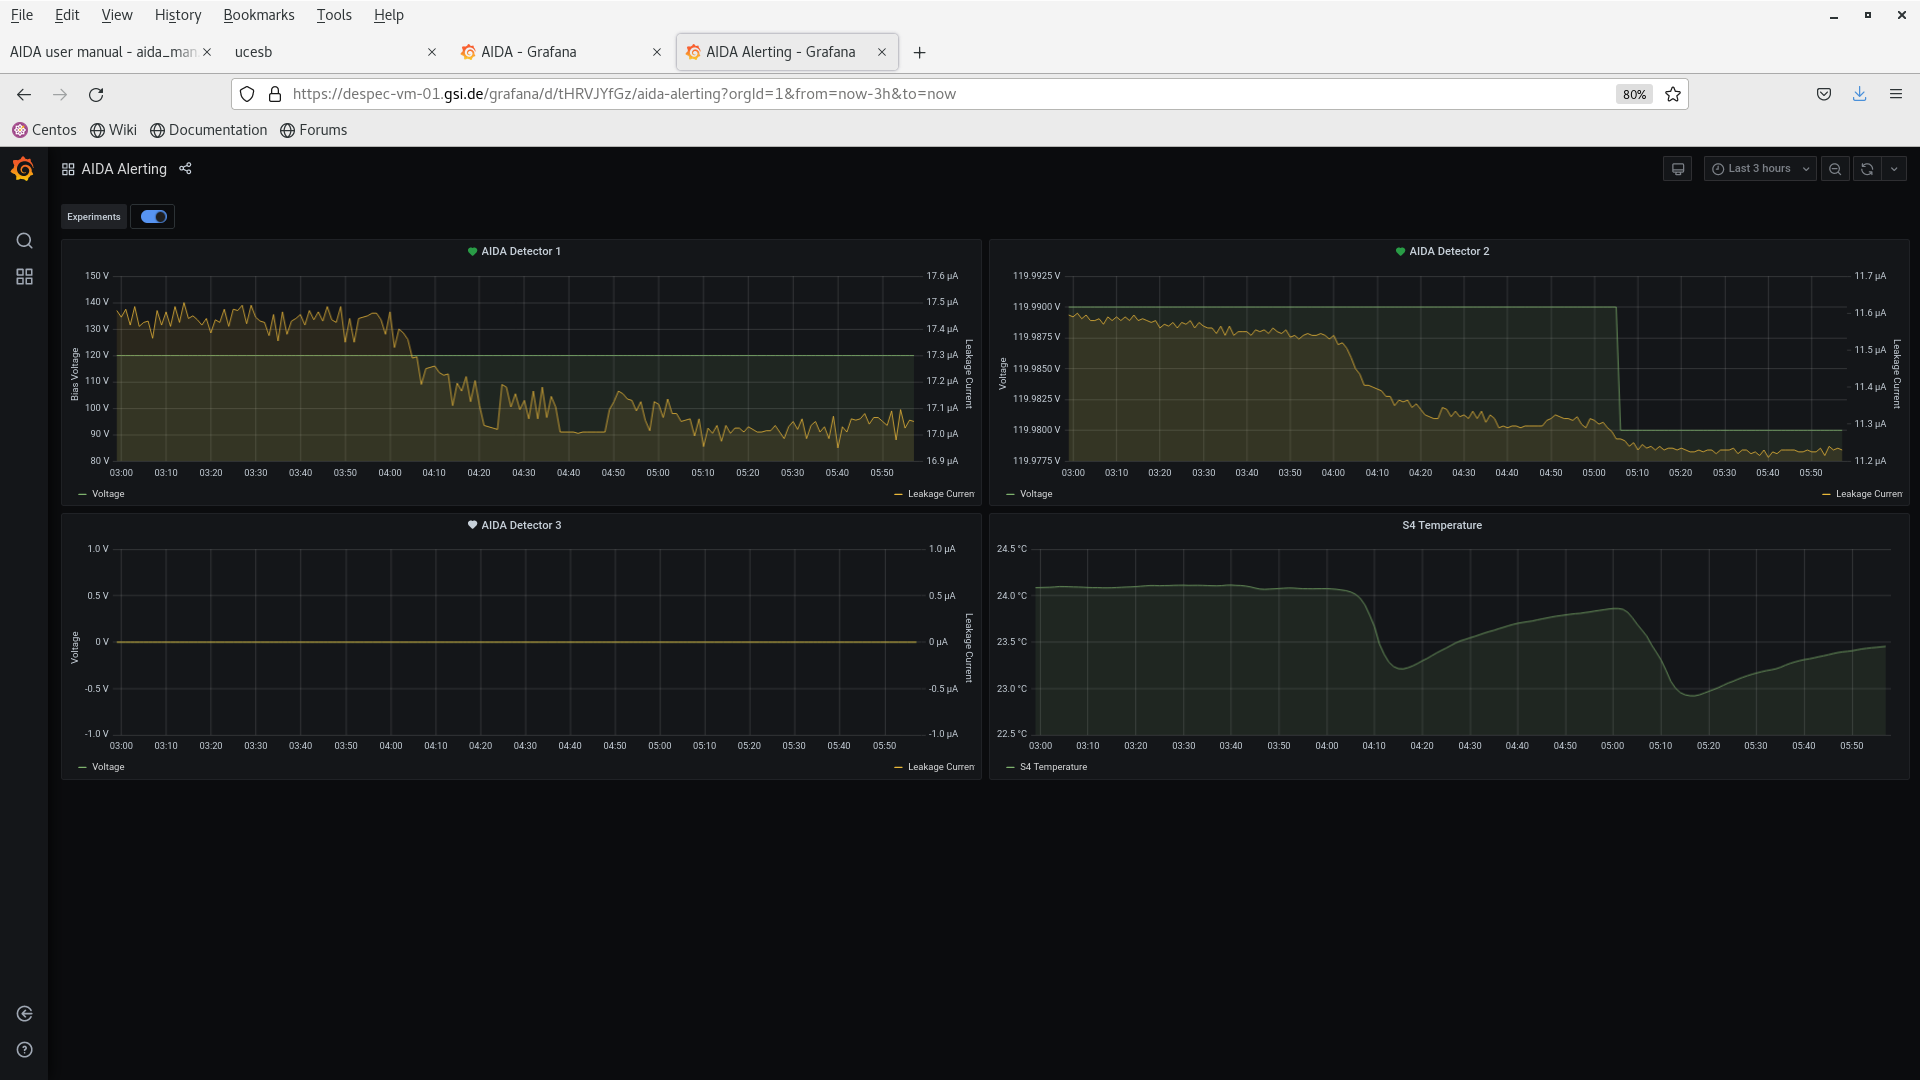Share the AIDA Alerting dashboard
Viewport: 1920px width, 1080px height.
(185, 169)
